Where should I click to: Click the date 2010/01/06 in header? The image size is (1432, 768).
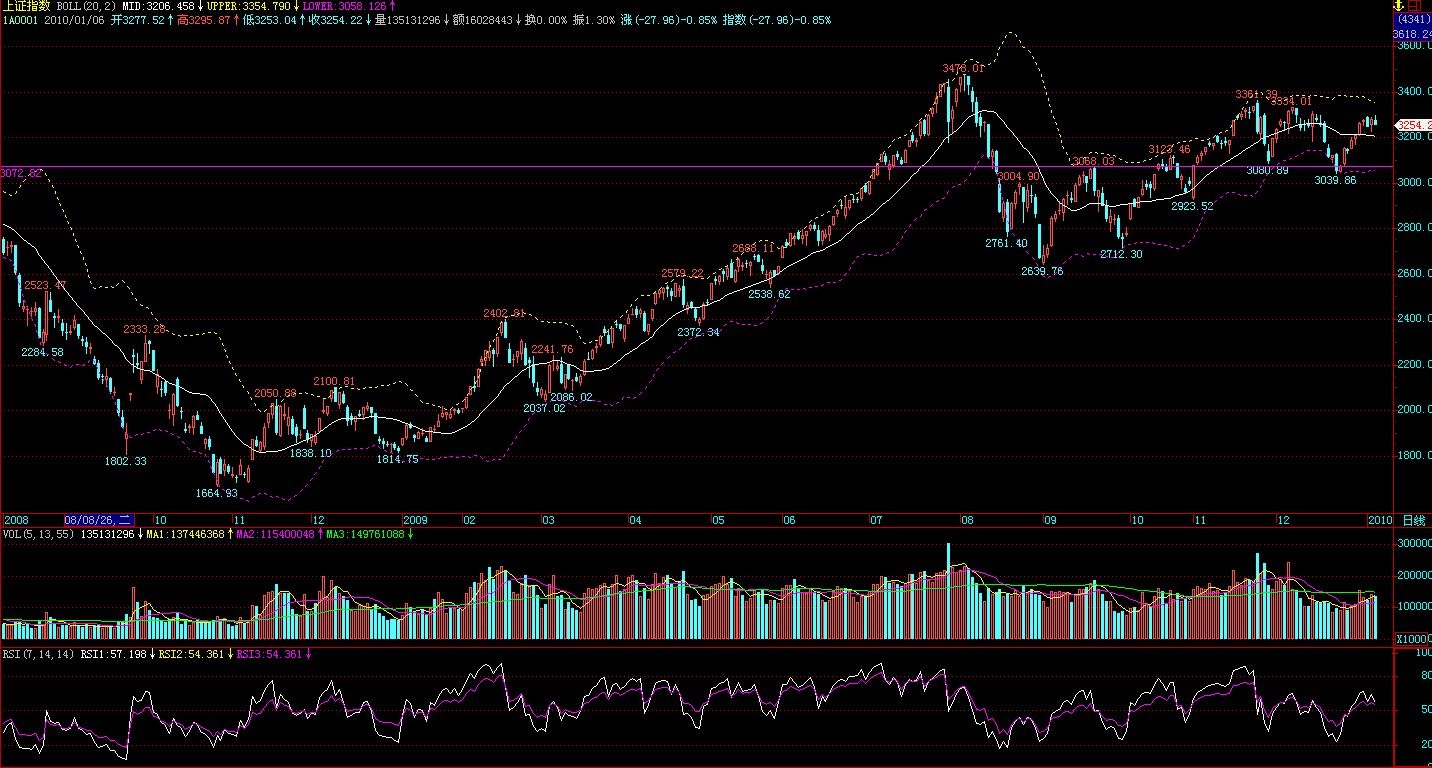[73, 20]
